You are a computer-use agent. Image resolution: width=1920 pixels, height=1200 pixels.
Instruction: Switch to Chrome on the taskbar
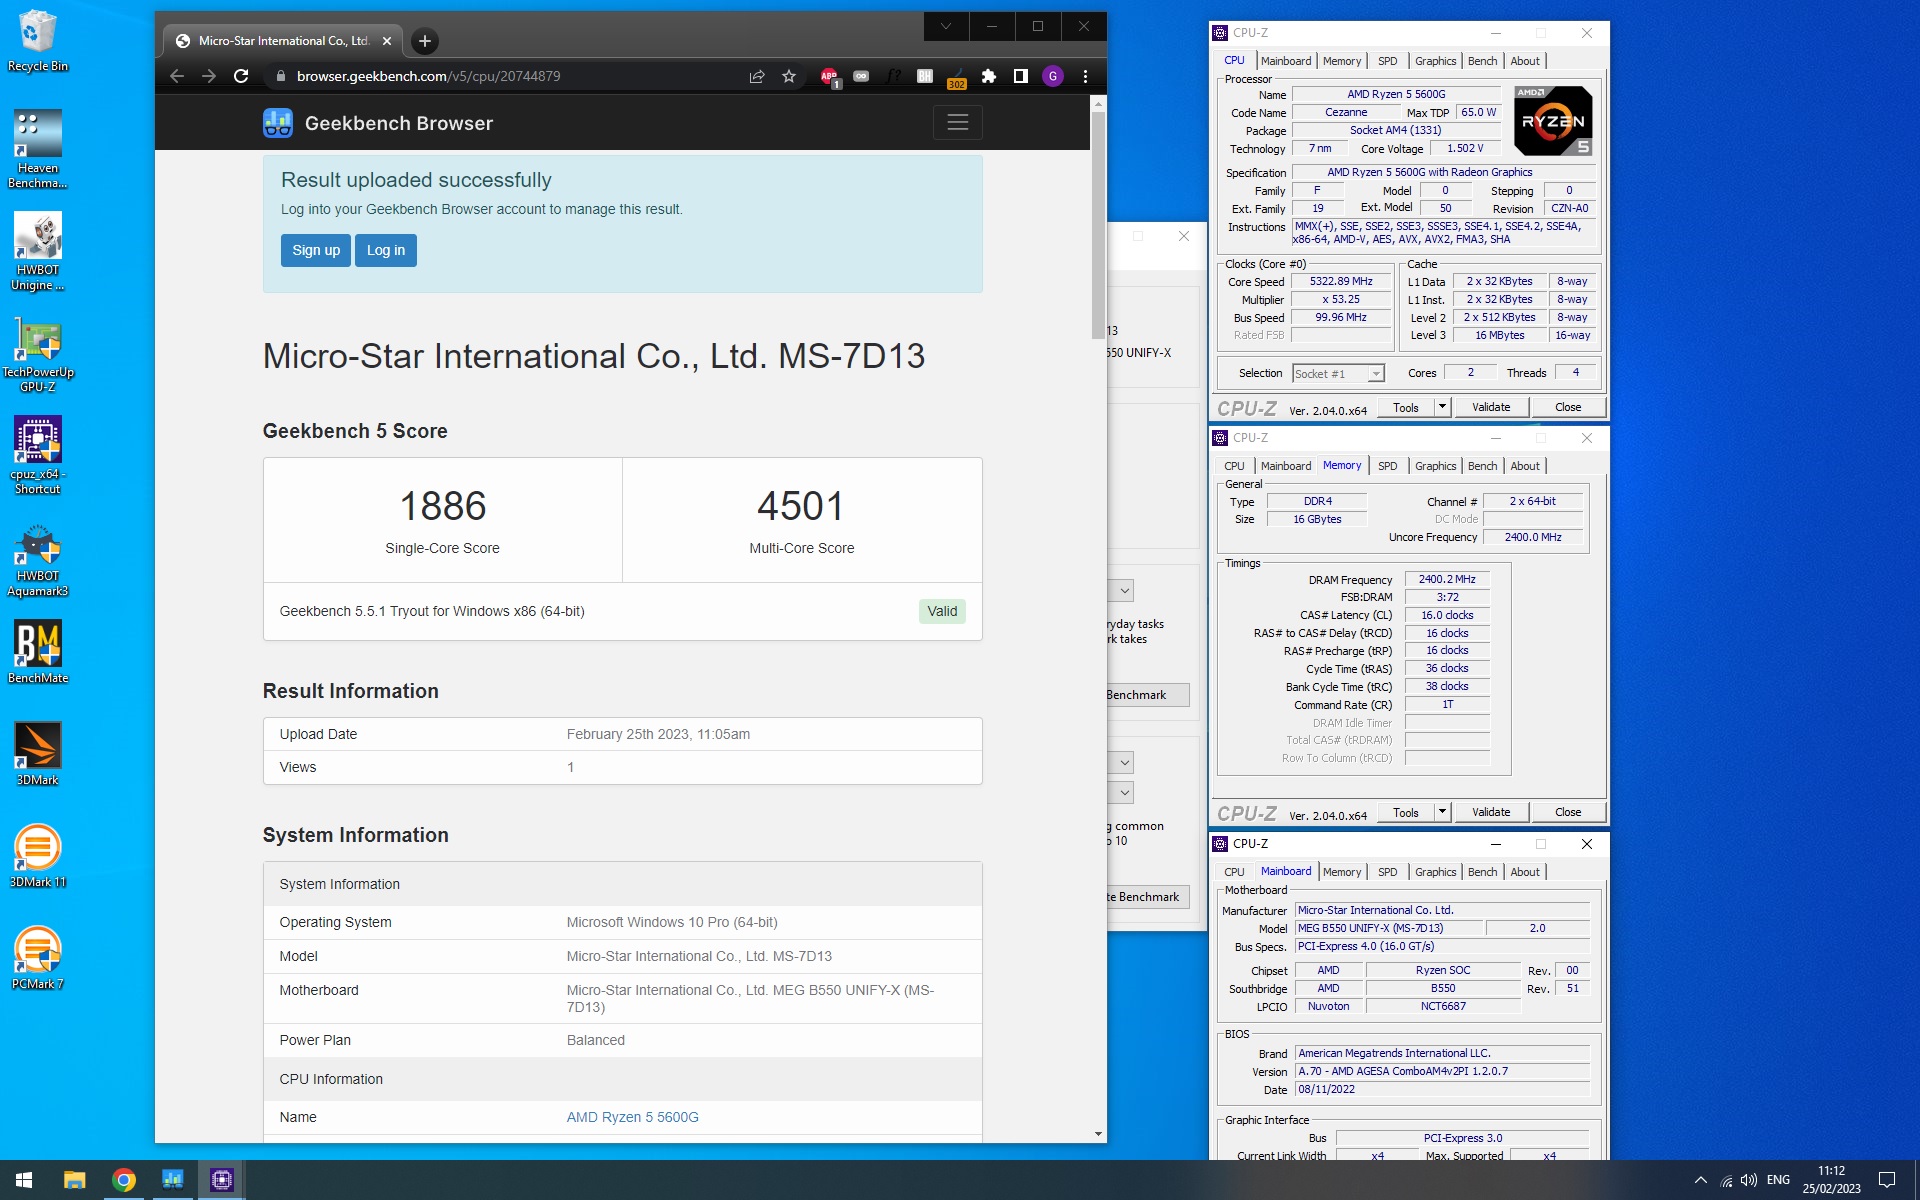[123, 1180]
